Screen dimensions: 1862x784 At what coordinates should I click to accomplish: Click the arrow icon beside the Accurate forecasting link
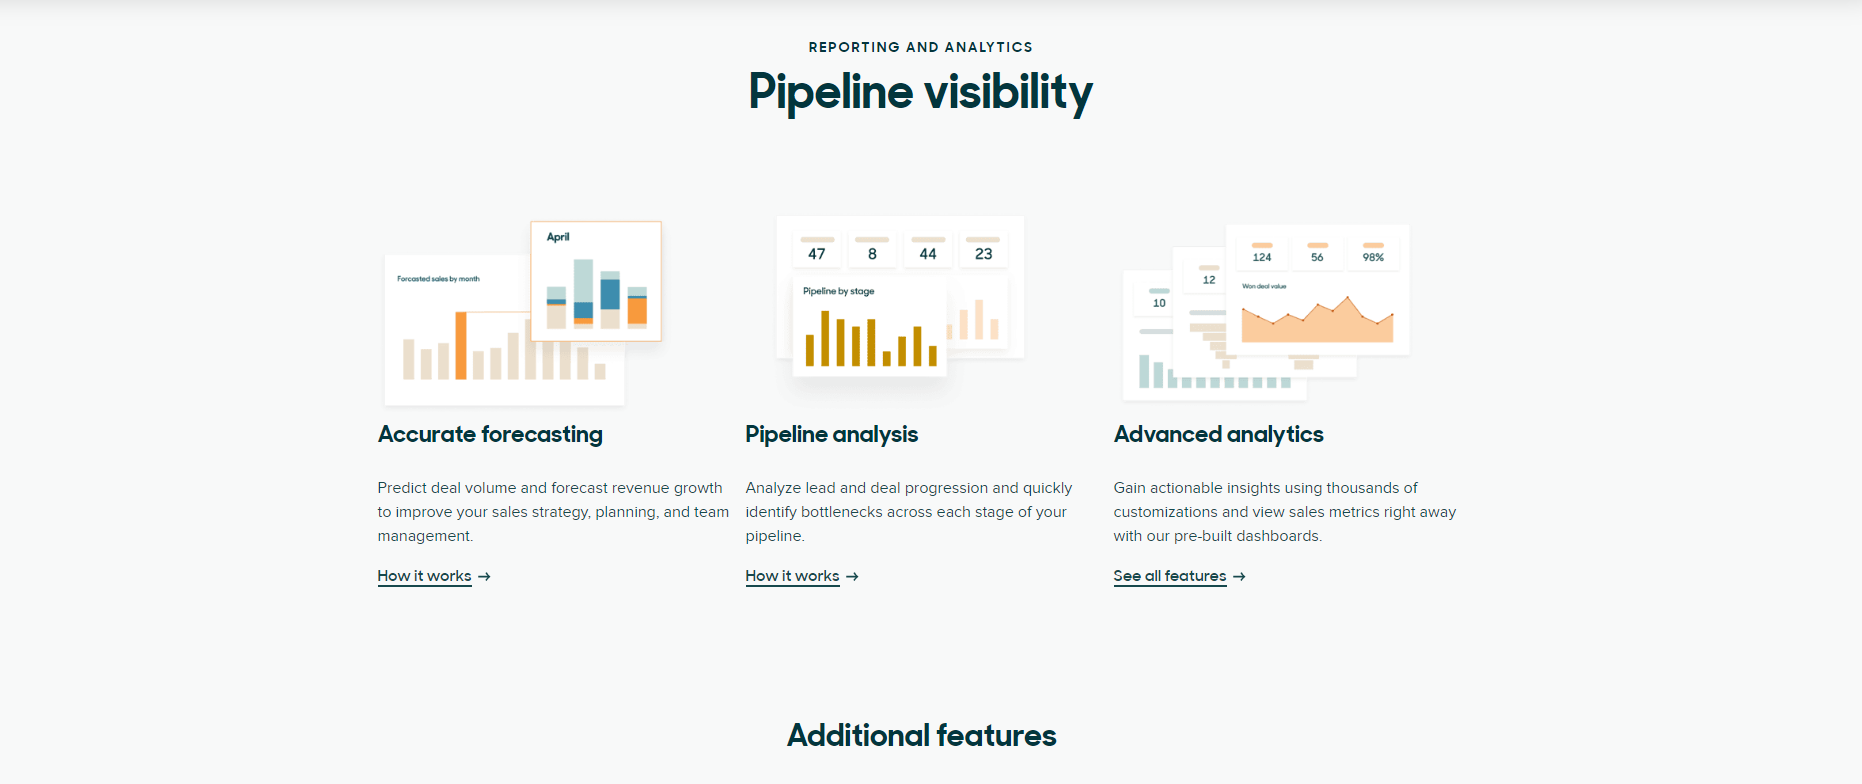click(x=484, y=577)
